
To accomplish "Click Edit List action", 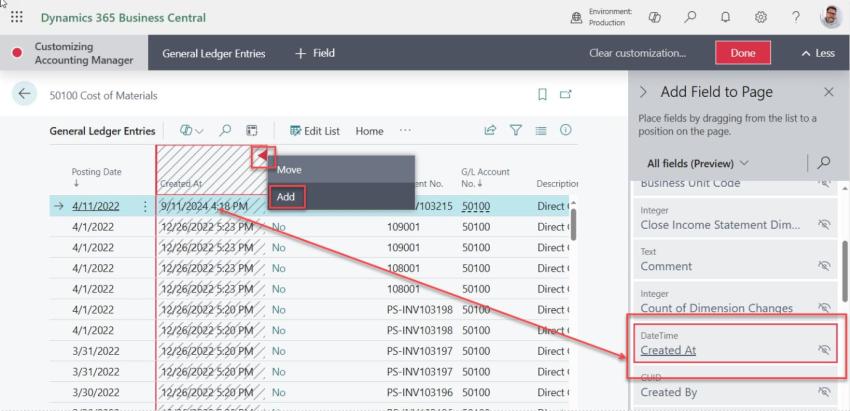I will [x=314, y=131].
